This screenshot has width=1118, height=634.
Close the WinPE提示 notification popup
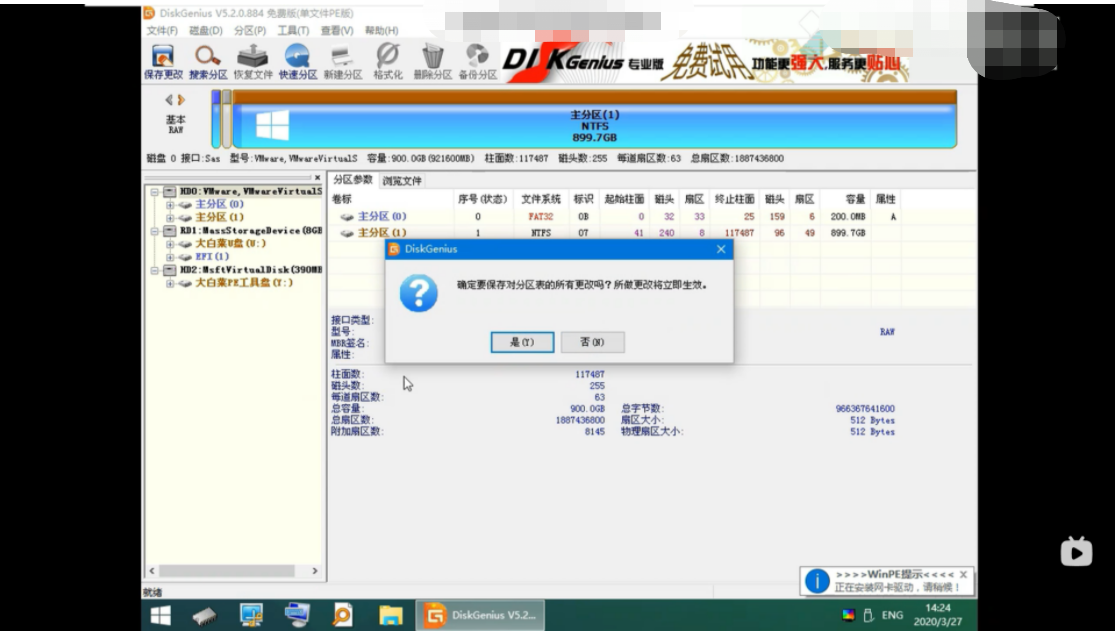963,574
